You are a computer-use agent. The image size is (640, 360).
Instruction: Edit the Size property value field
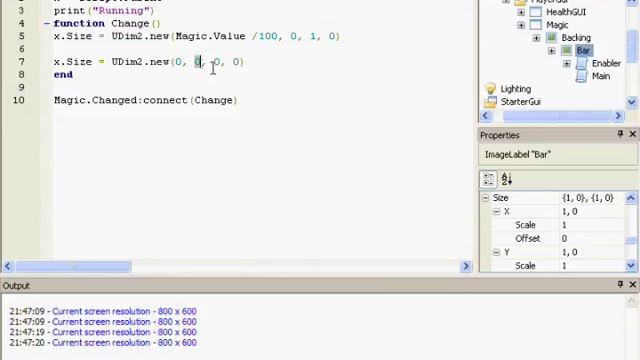pyautogui.click(x=591, y=198)
